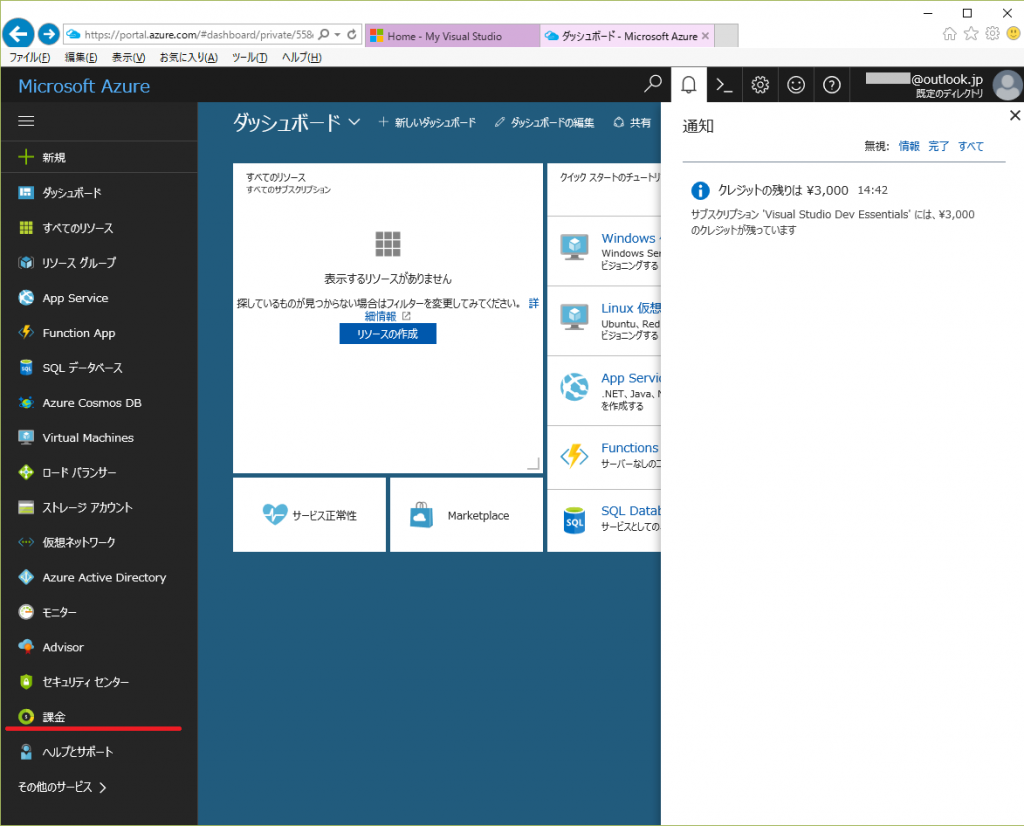This screenshot has height=826, width=1024.
Task: Click the セキュリティ センター shield icon
Action: coord(26,682)
